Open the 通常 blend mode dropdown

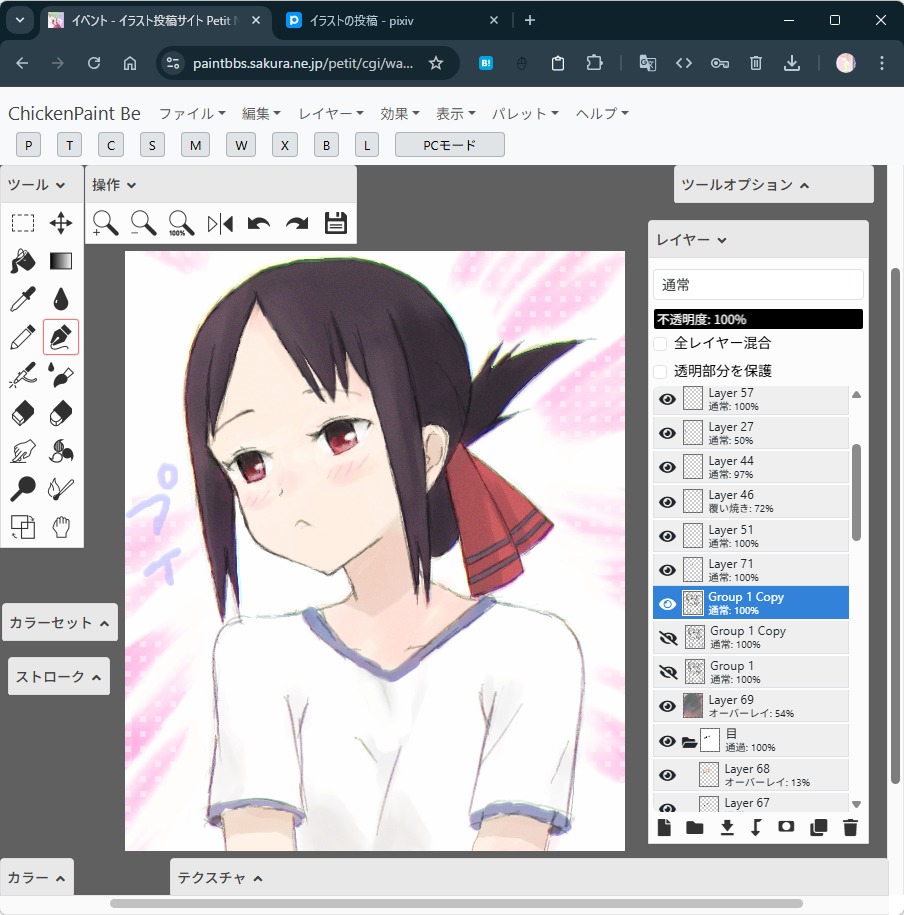(758, 285)
